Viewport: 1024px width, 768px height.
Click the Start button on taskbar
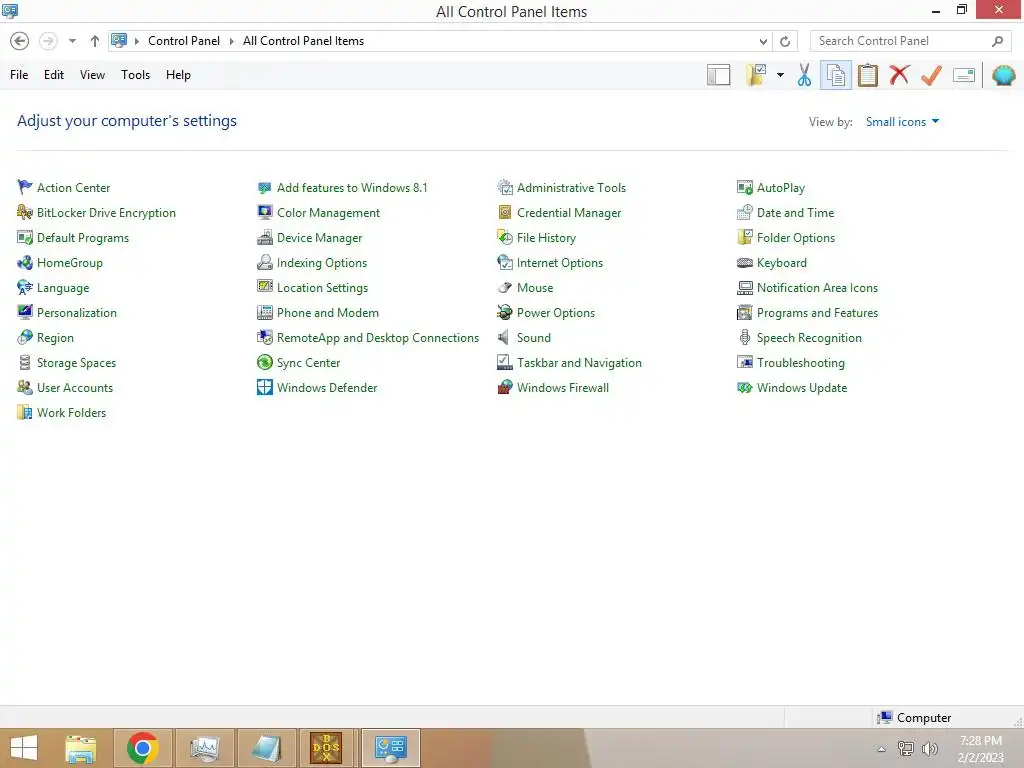(x=24, y=748)
